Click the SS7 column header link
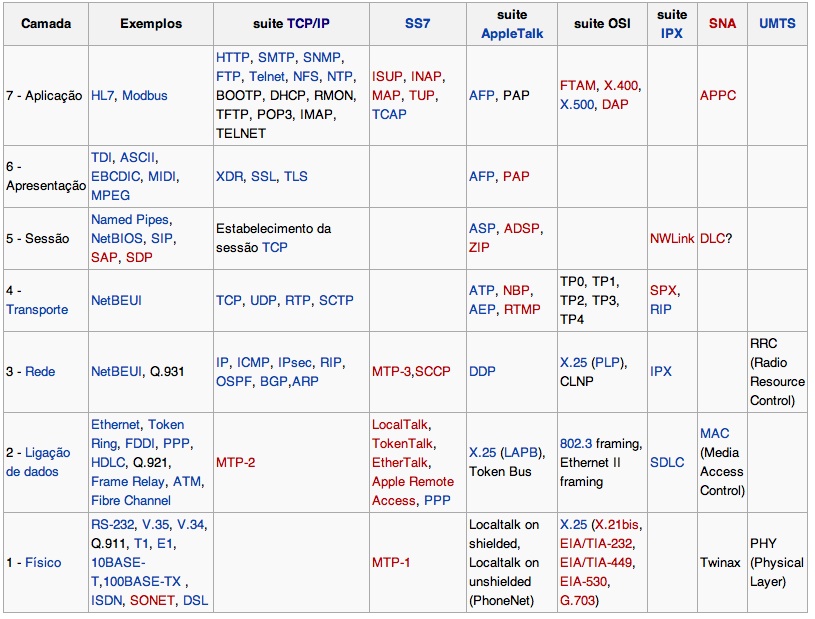The width and height of the screenshot is (815, 619). click(x=418, y=23)
